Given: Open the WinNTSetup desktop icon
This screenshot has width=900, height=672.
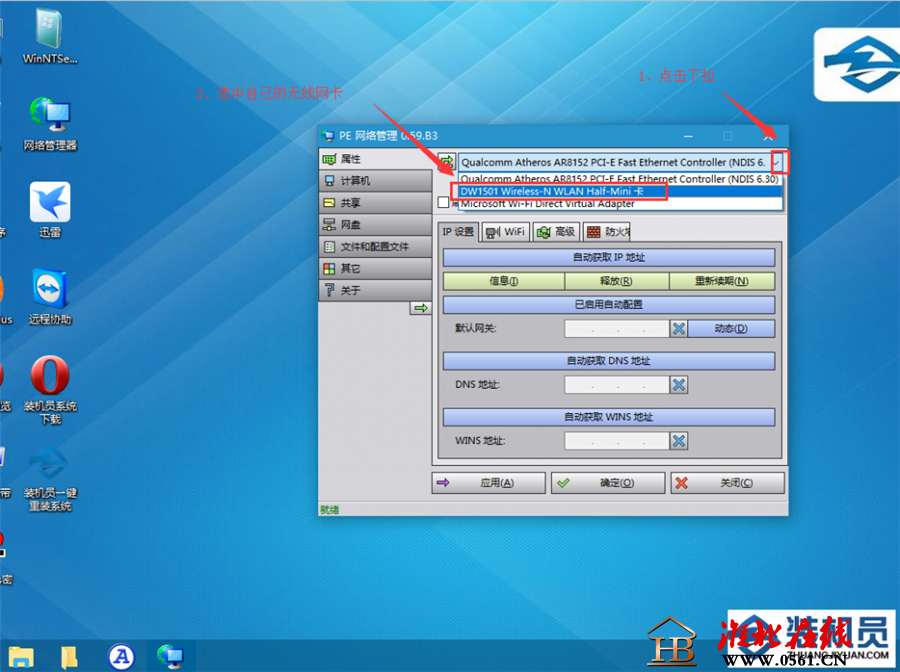Looking at the screenshot, I should tap(49, 36).
